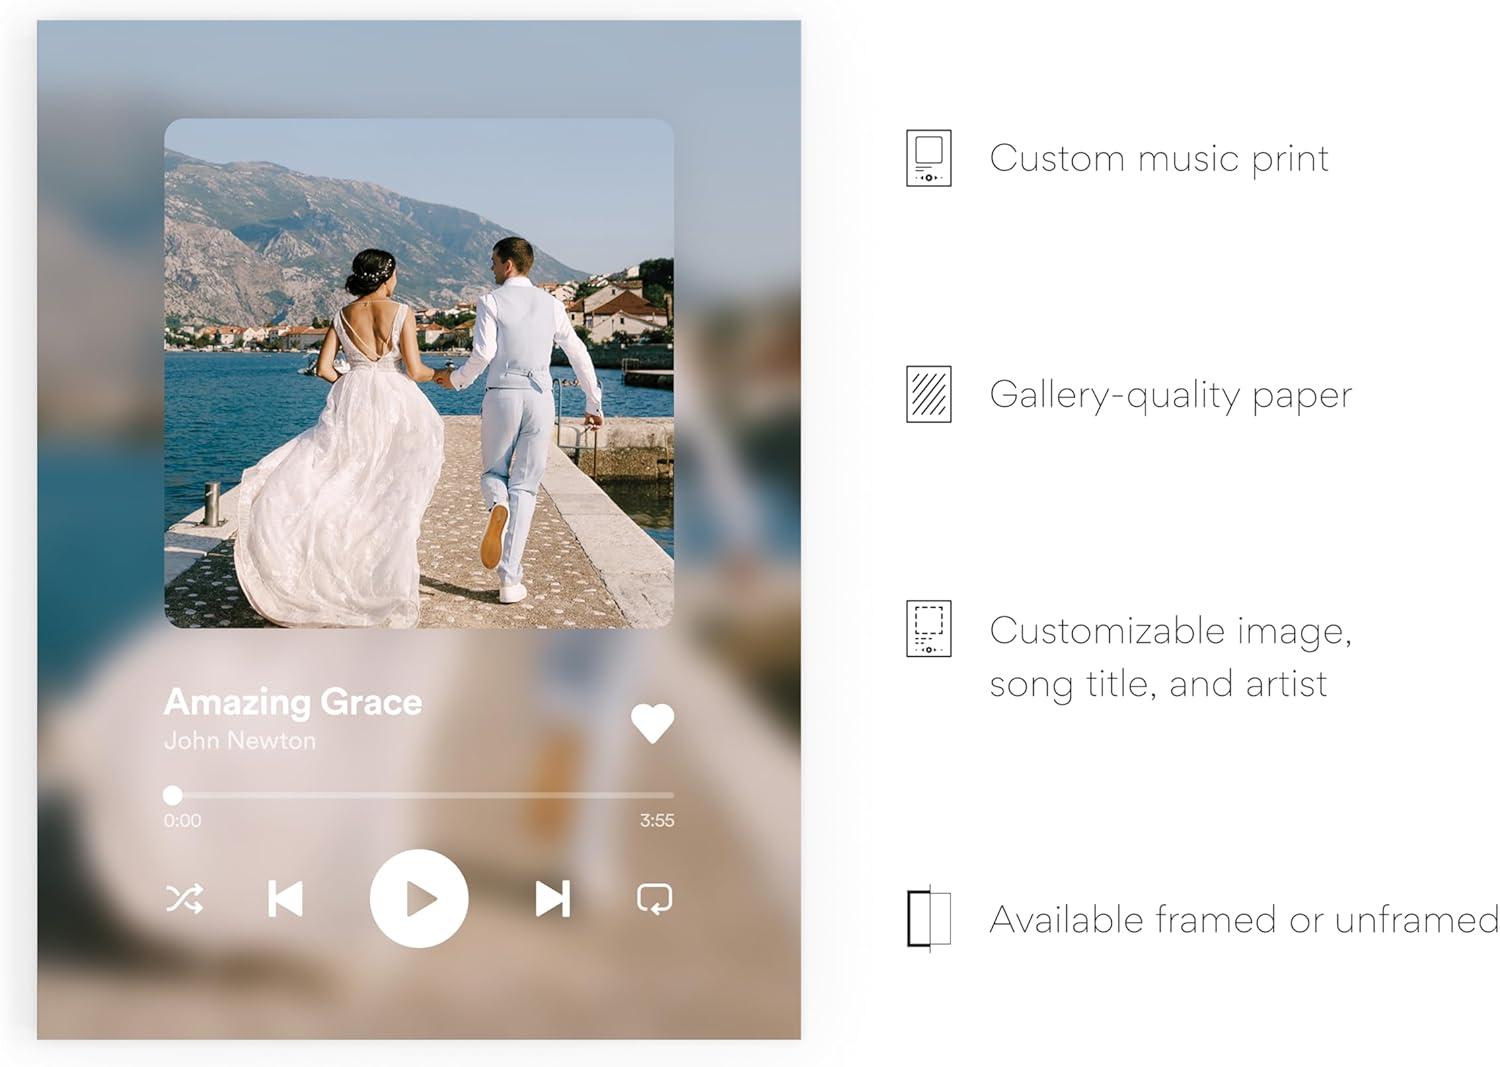Click "Available framed or unframed" text

point(1244,919)
